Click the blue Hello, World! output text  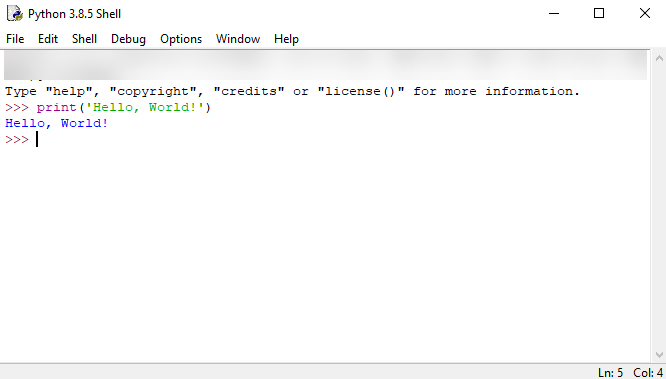(56, 123)
